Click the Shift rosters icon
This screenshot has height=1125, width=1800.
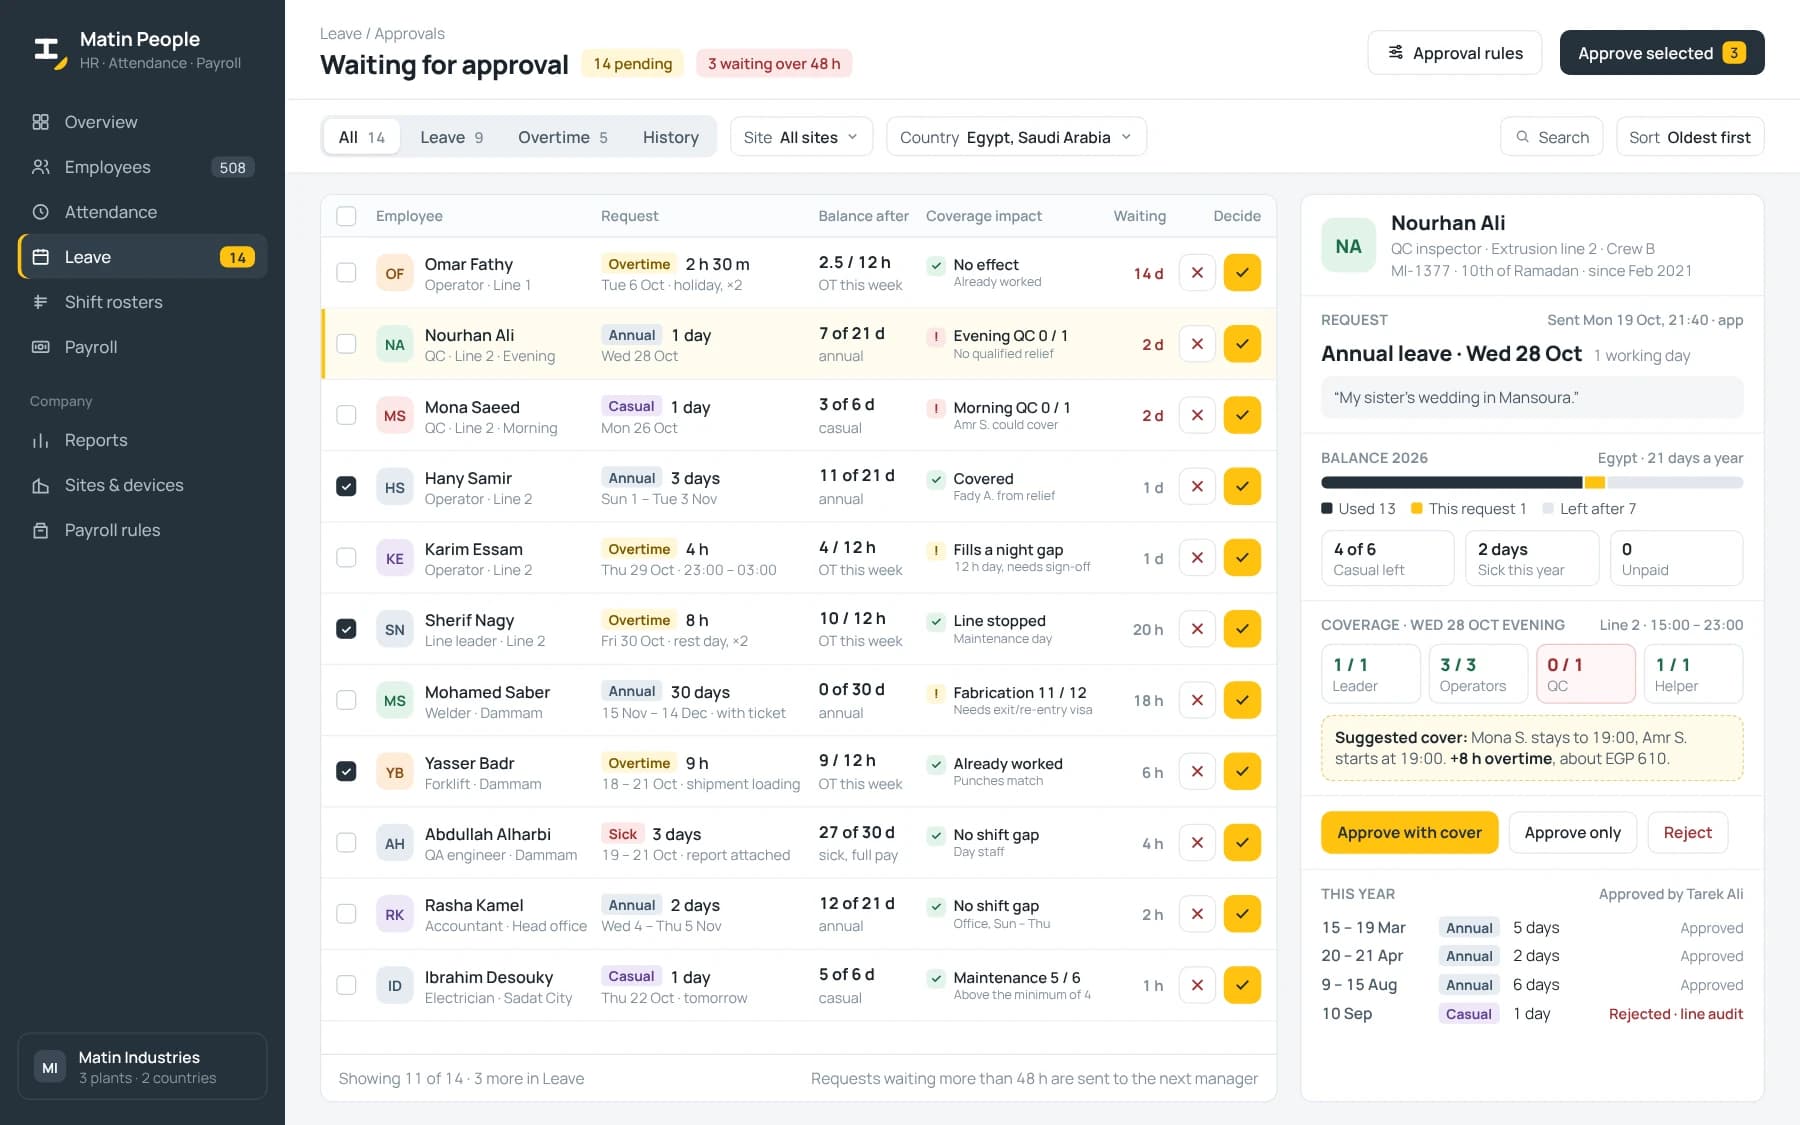point(41,302)
